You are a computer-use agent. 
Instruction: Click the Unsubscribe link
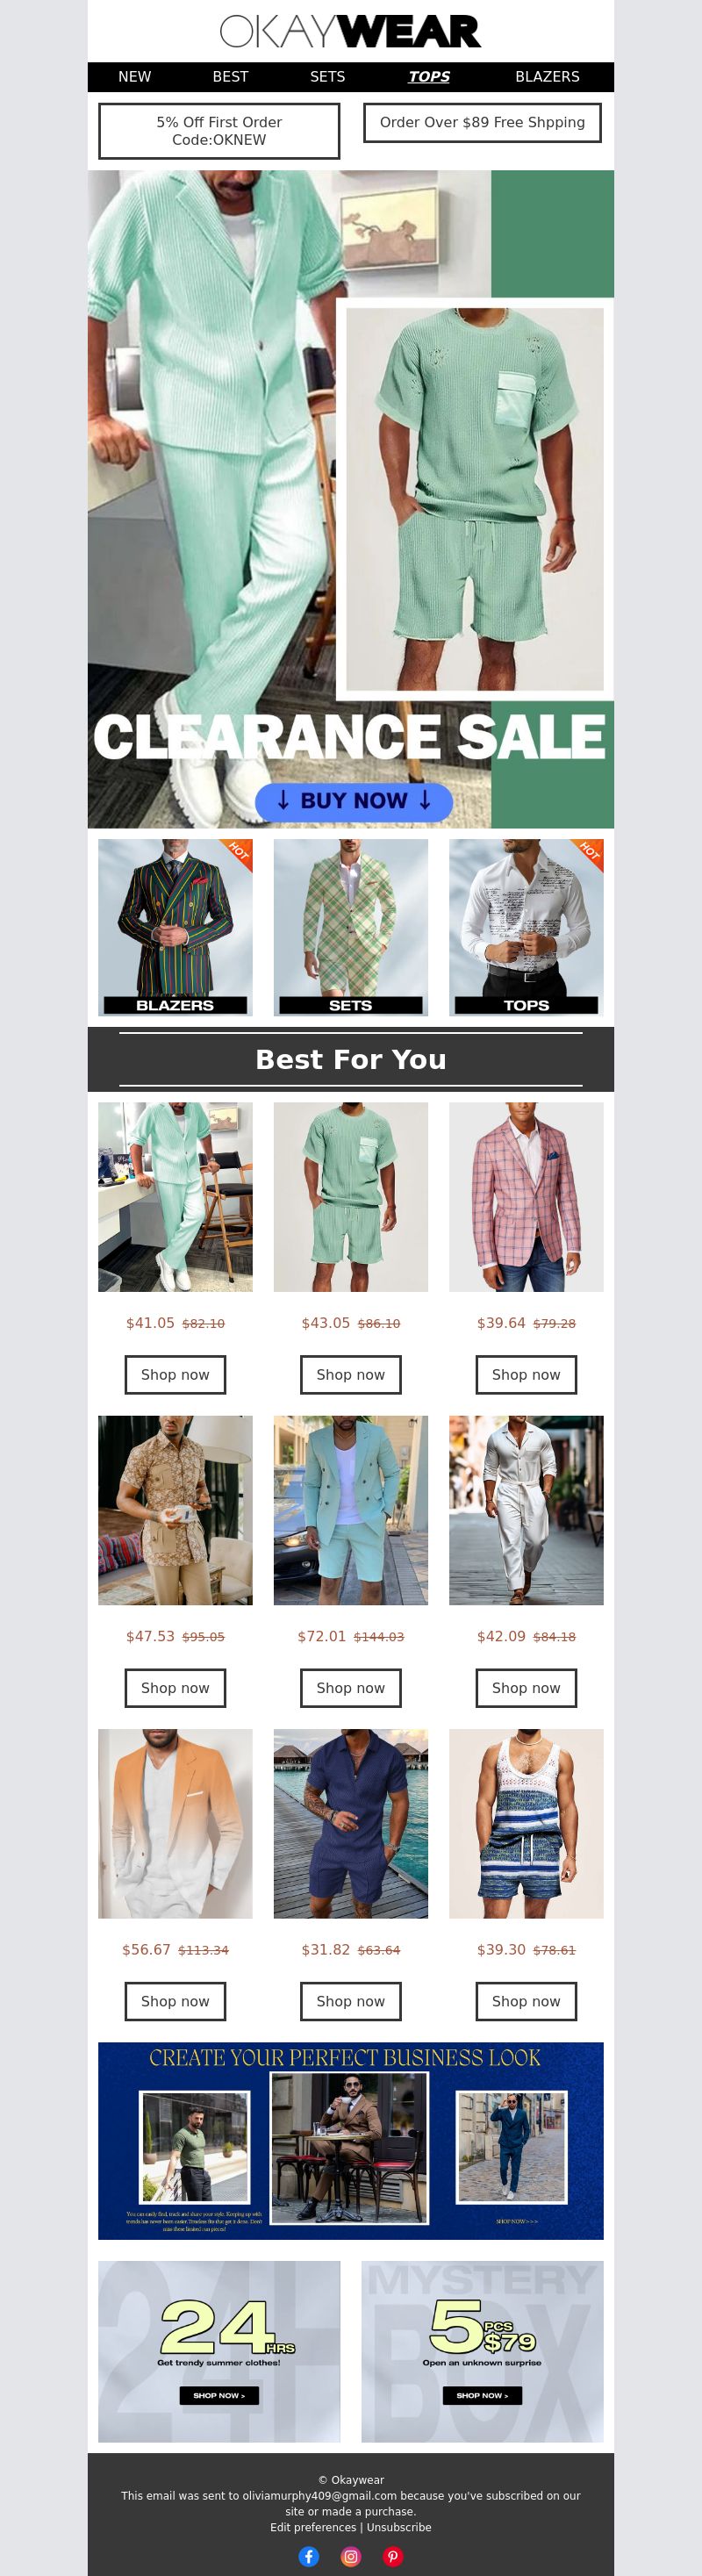click(399, 2527)
